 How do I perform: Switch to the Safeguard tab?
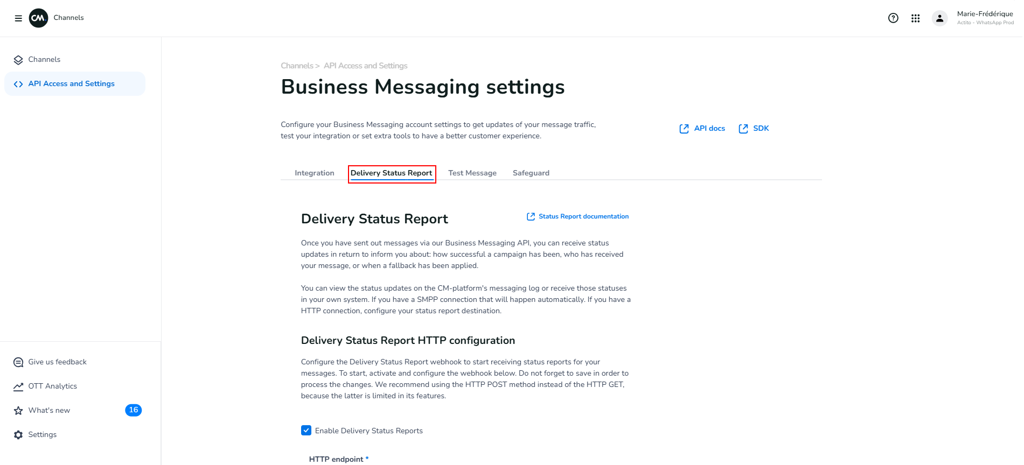pos(531,173)
